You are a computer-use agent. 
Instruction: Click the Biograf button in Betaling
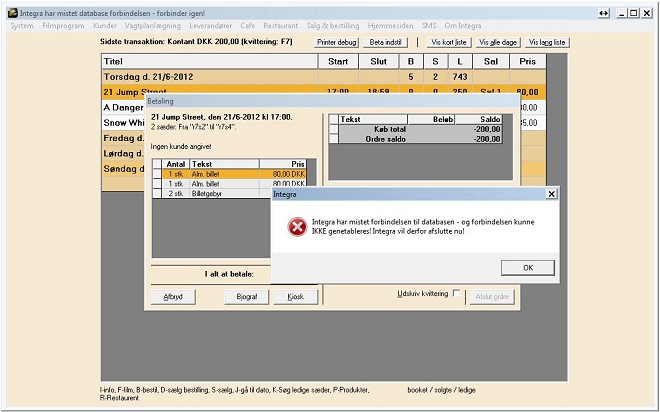click(x=247, y=297)
